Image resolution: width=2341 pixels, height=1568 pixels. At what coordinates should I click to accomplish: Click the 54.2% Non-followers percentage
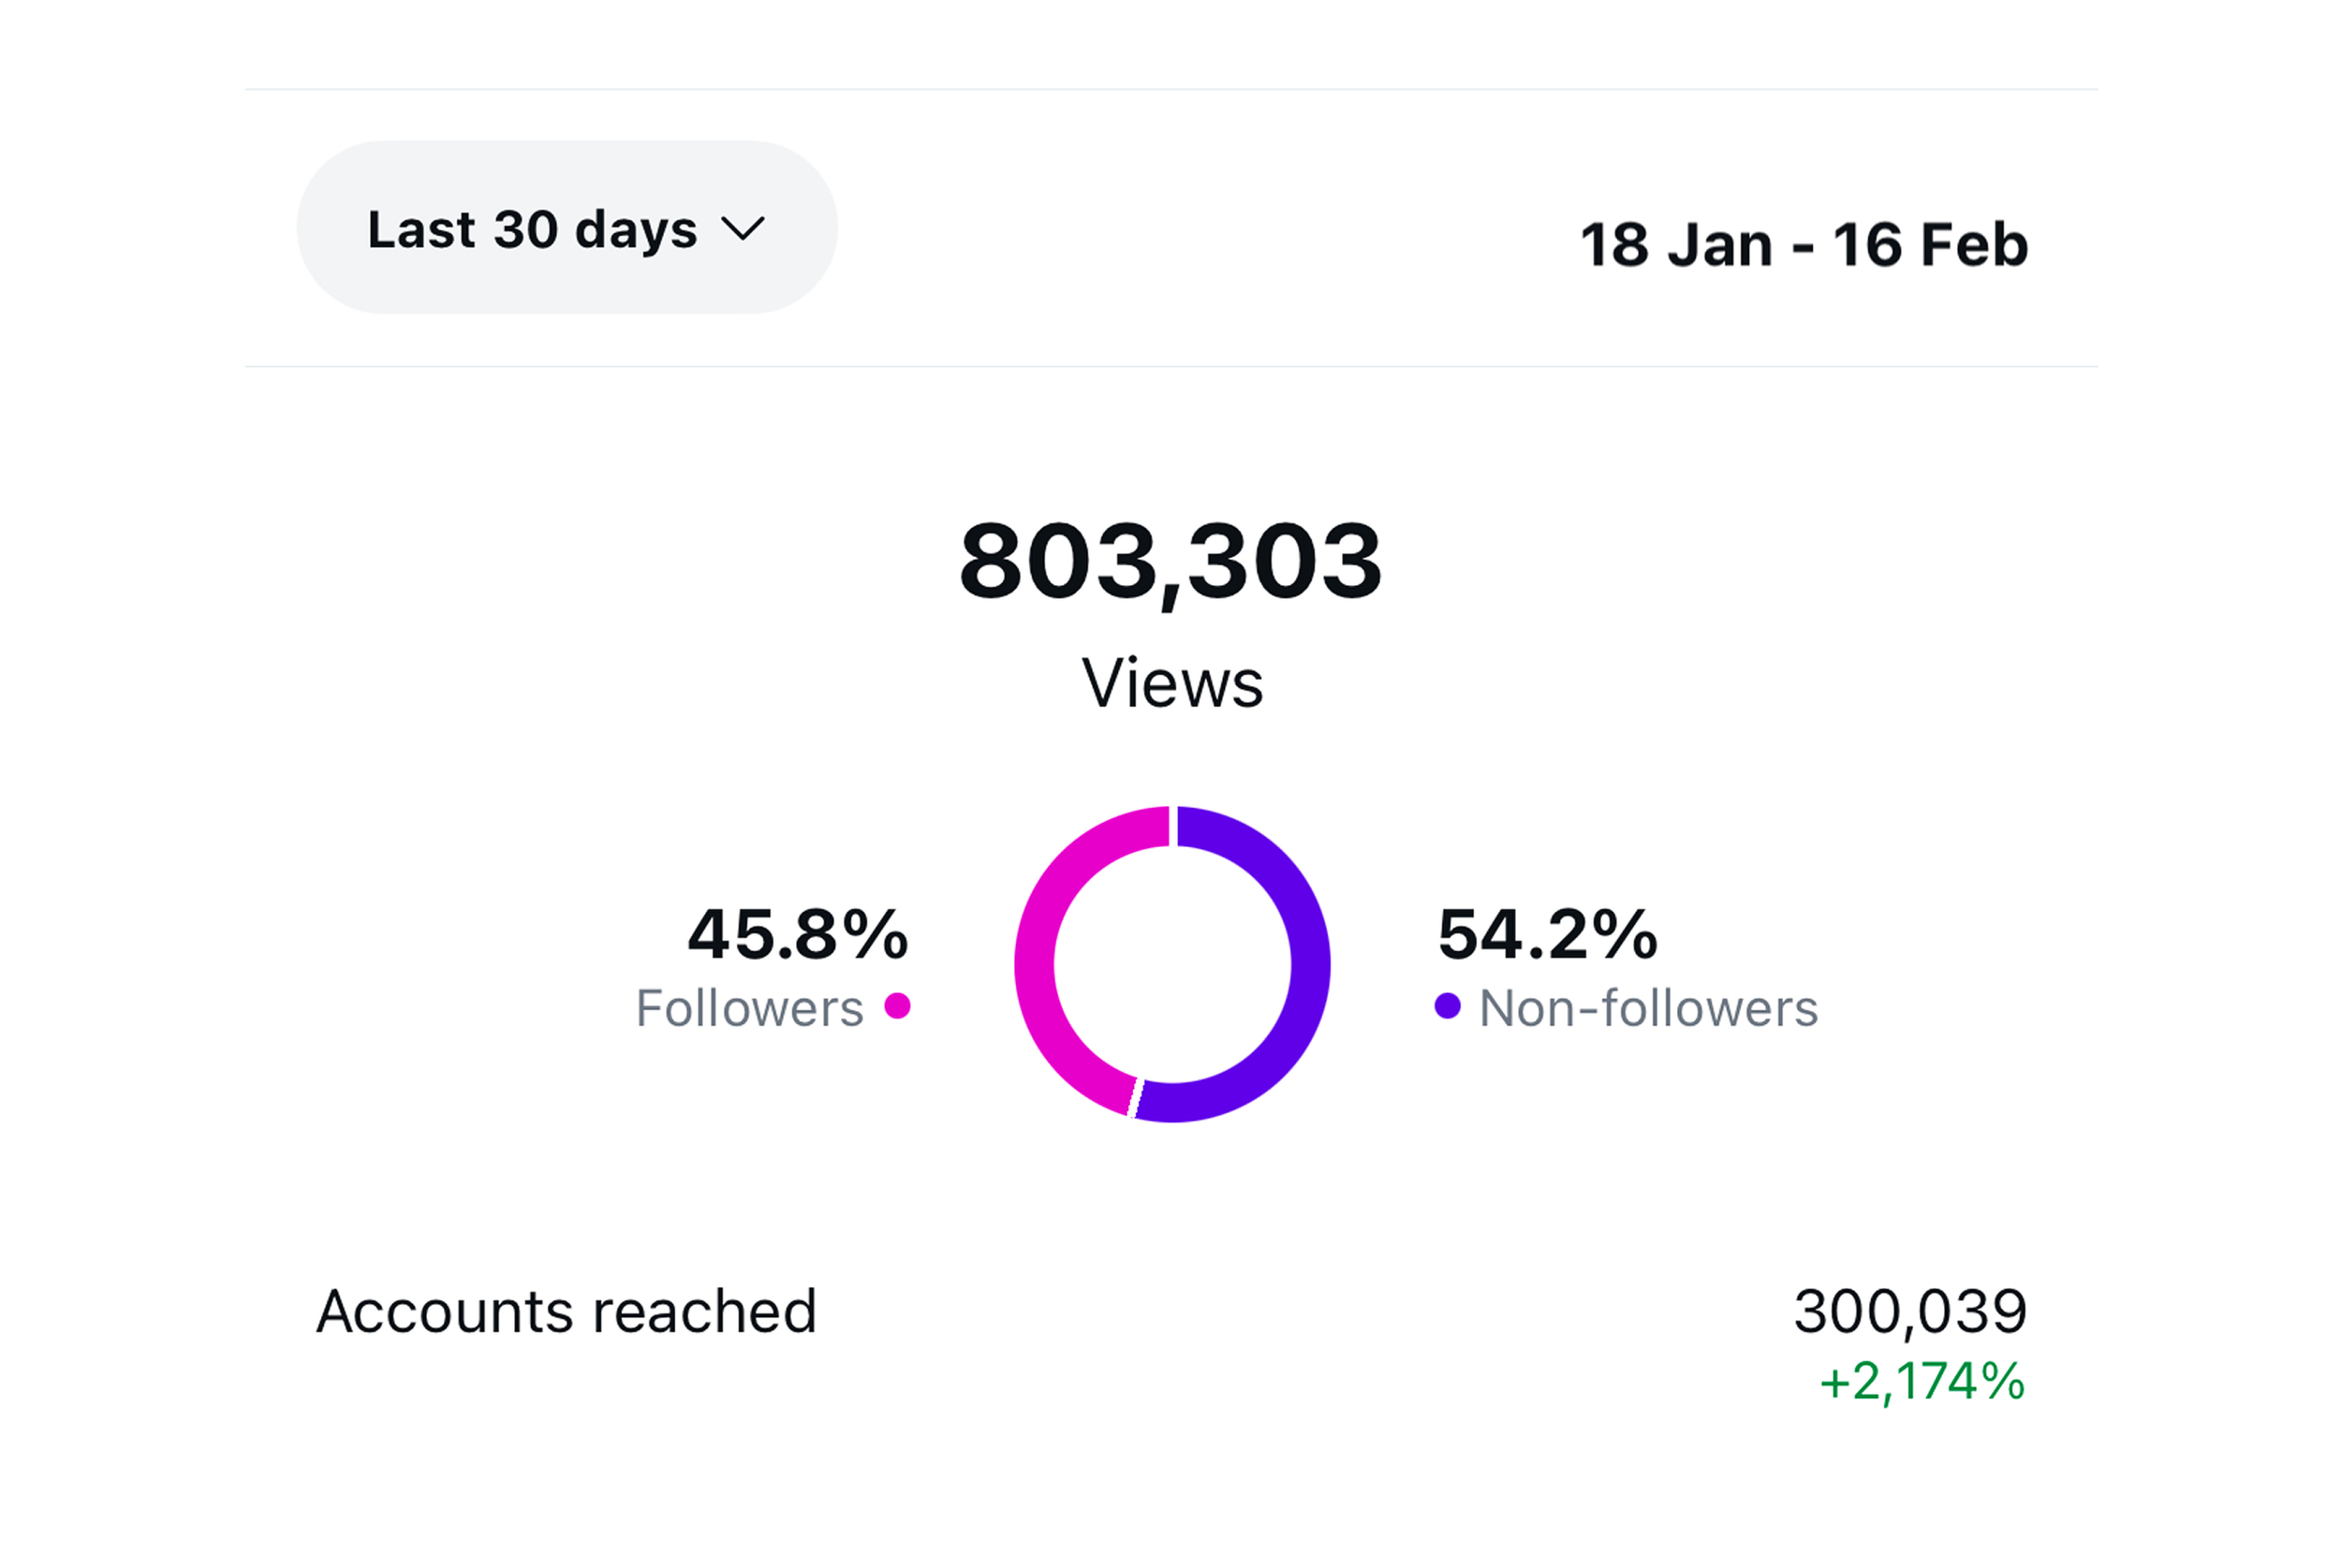[1546, 935]
